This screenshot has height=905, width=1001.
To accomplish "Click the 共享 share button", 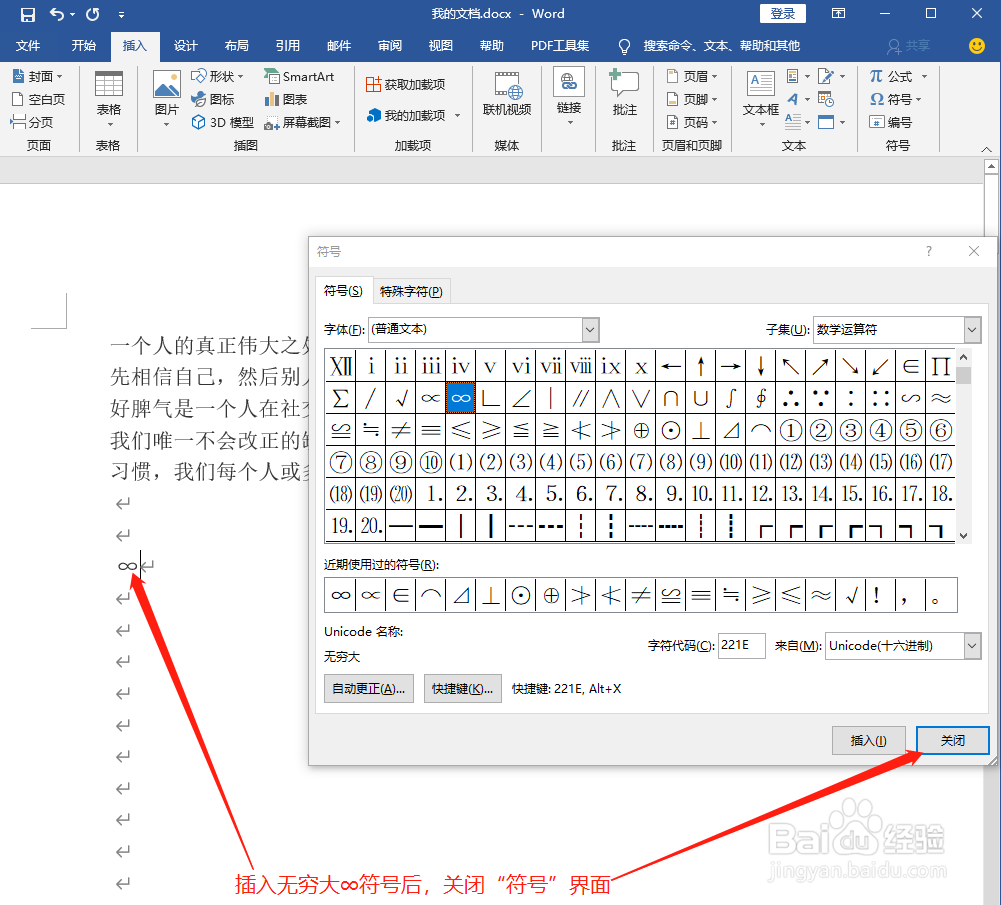I will (909, 46).
